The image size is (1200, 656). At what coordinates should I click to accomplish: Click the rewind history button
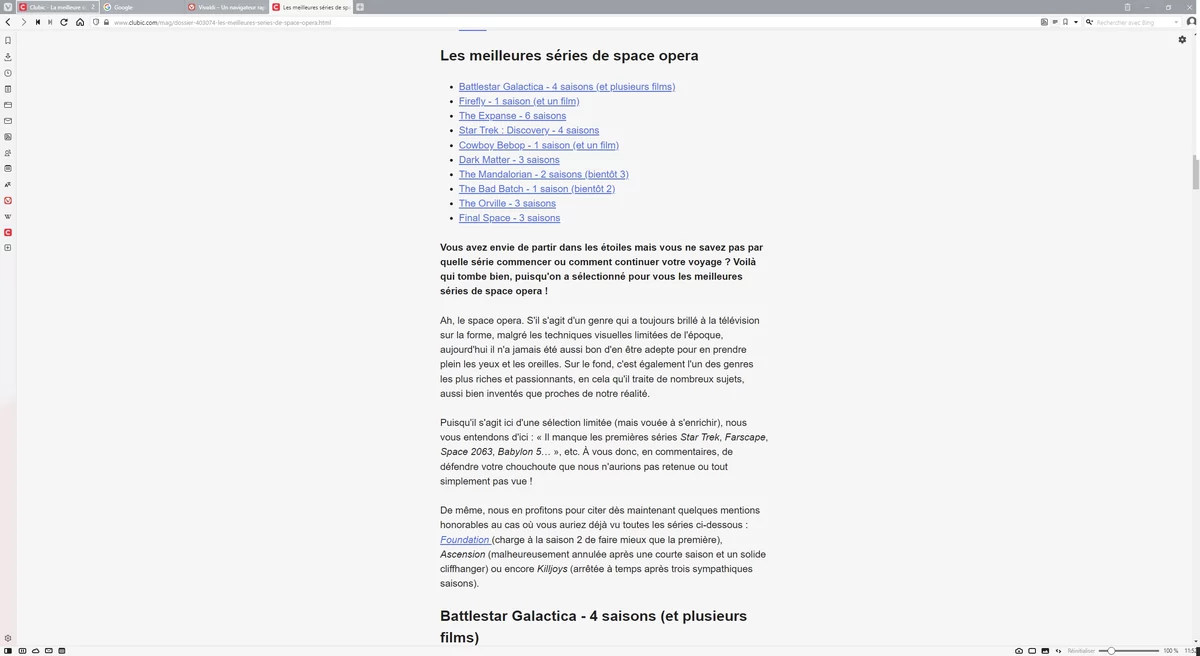coord(37,22)
